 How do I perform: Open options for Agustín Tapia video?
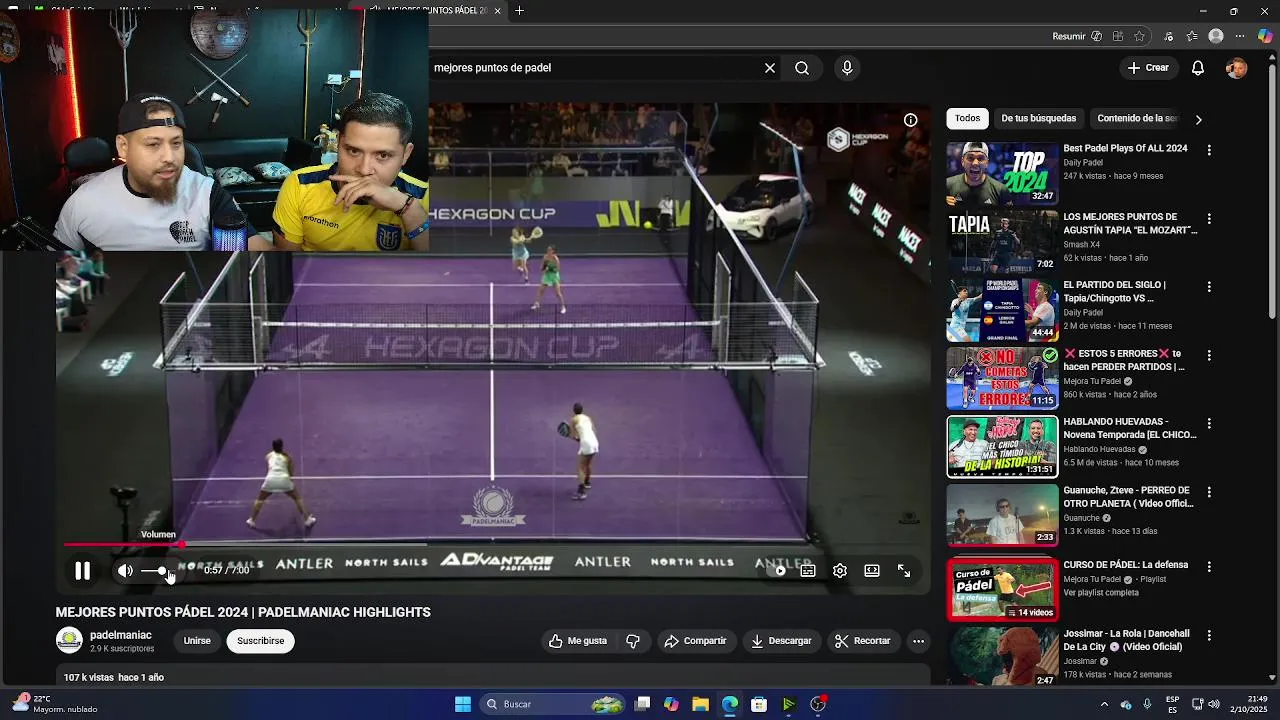pos(1209,218)
